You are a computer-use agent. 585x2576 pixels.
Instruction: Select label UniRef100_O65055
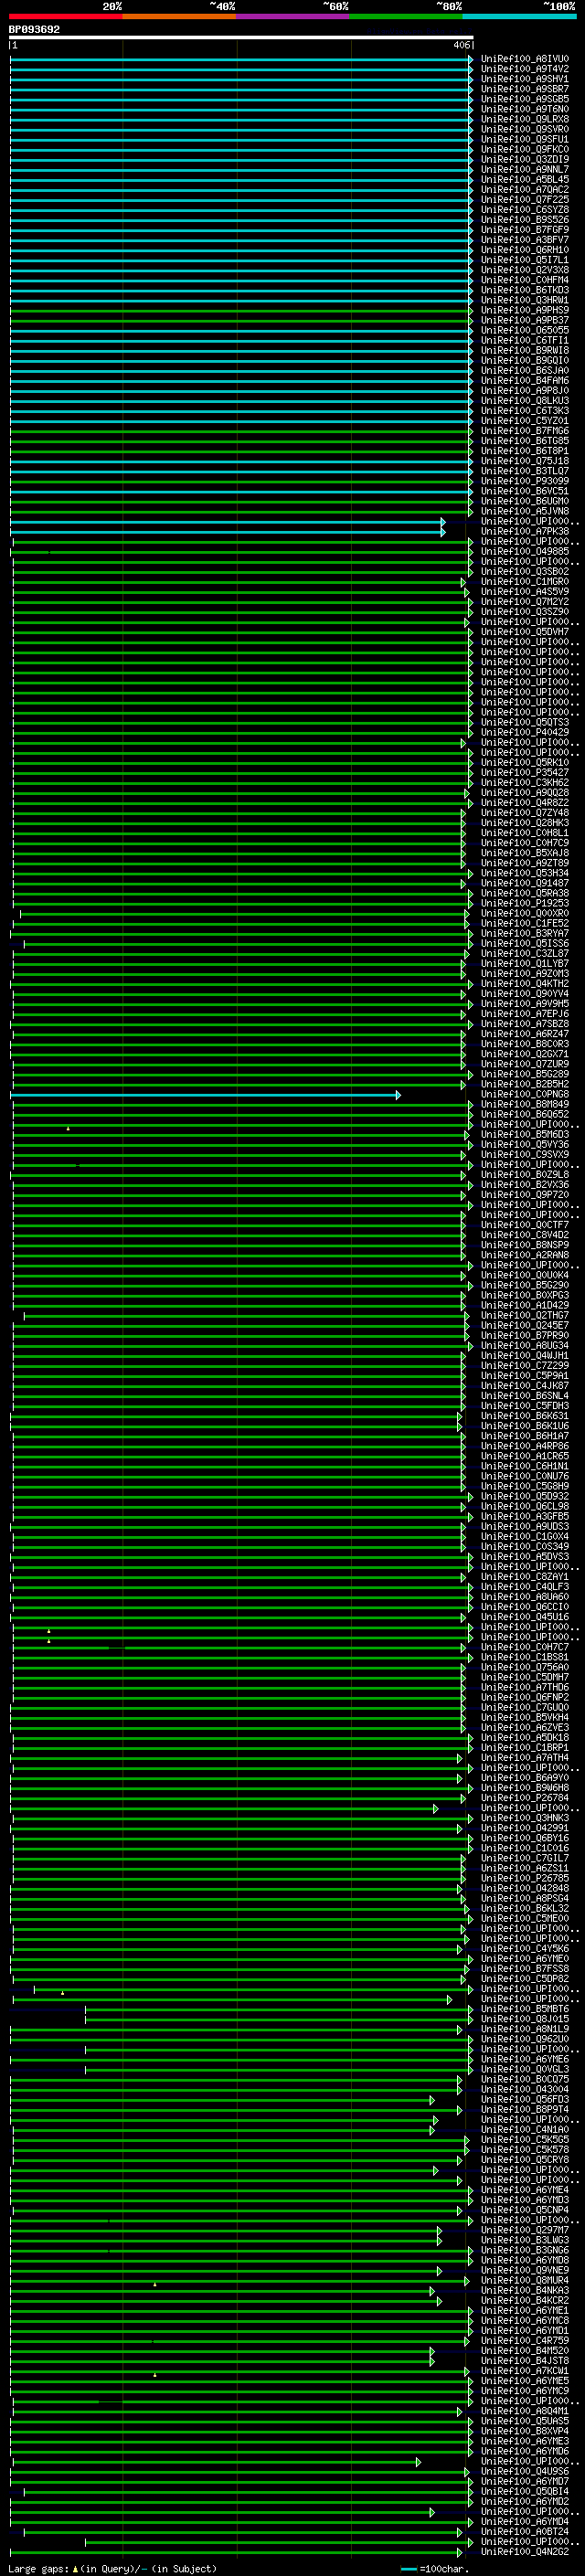[525, 330]
